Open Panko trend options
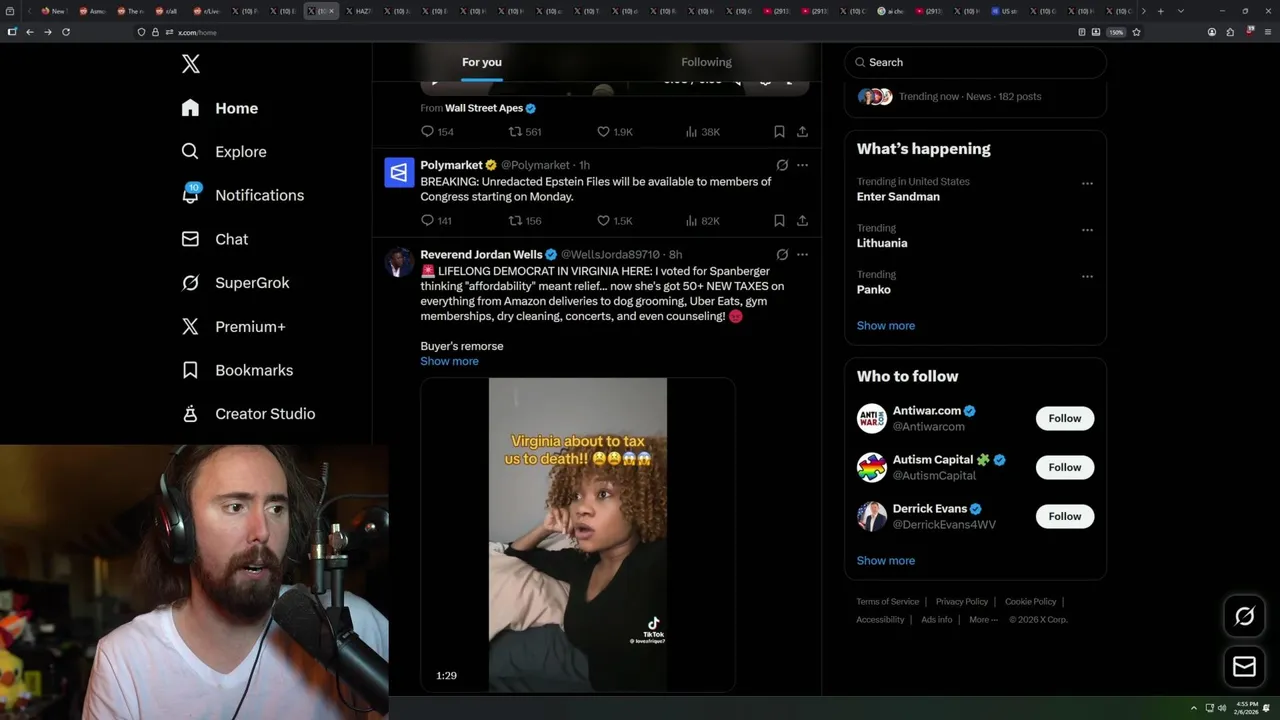1280x720 pixels. pos(1087,277)
